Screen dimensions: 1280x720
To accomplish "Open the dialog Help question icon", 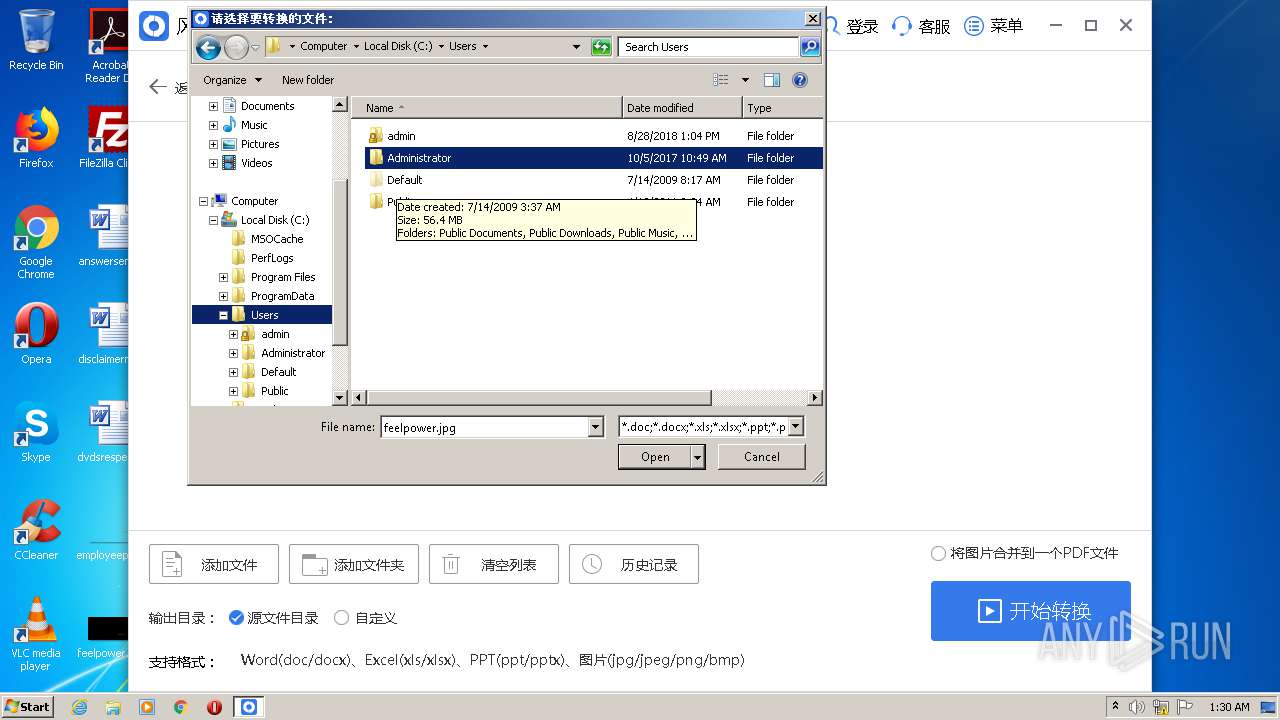I will click(800, 80).
